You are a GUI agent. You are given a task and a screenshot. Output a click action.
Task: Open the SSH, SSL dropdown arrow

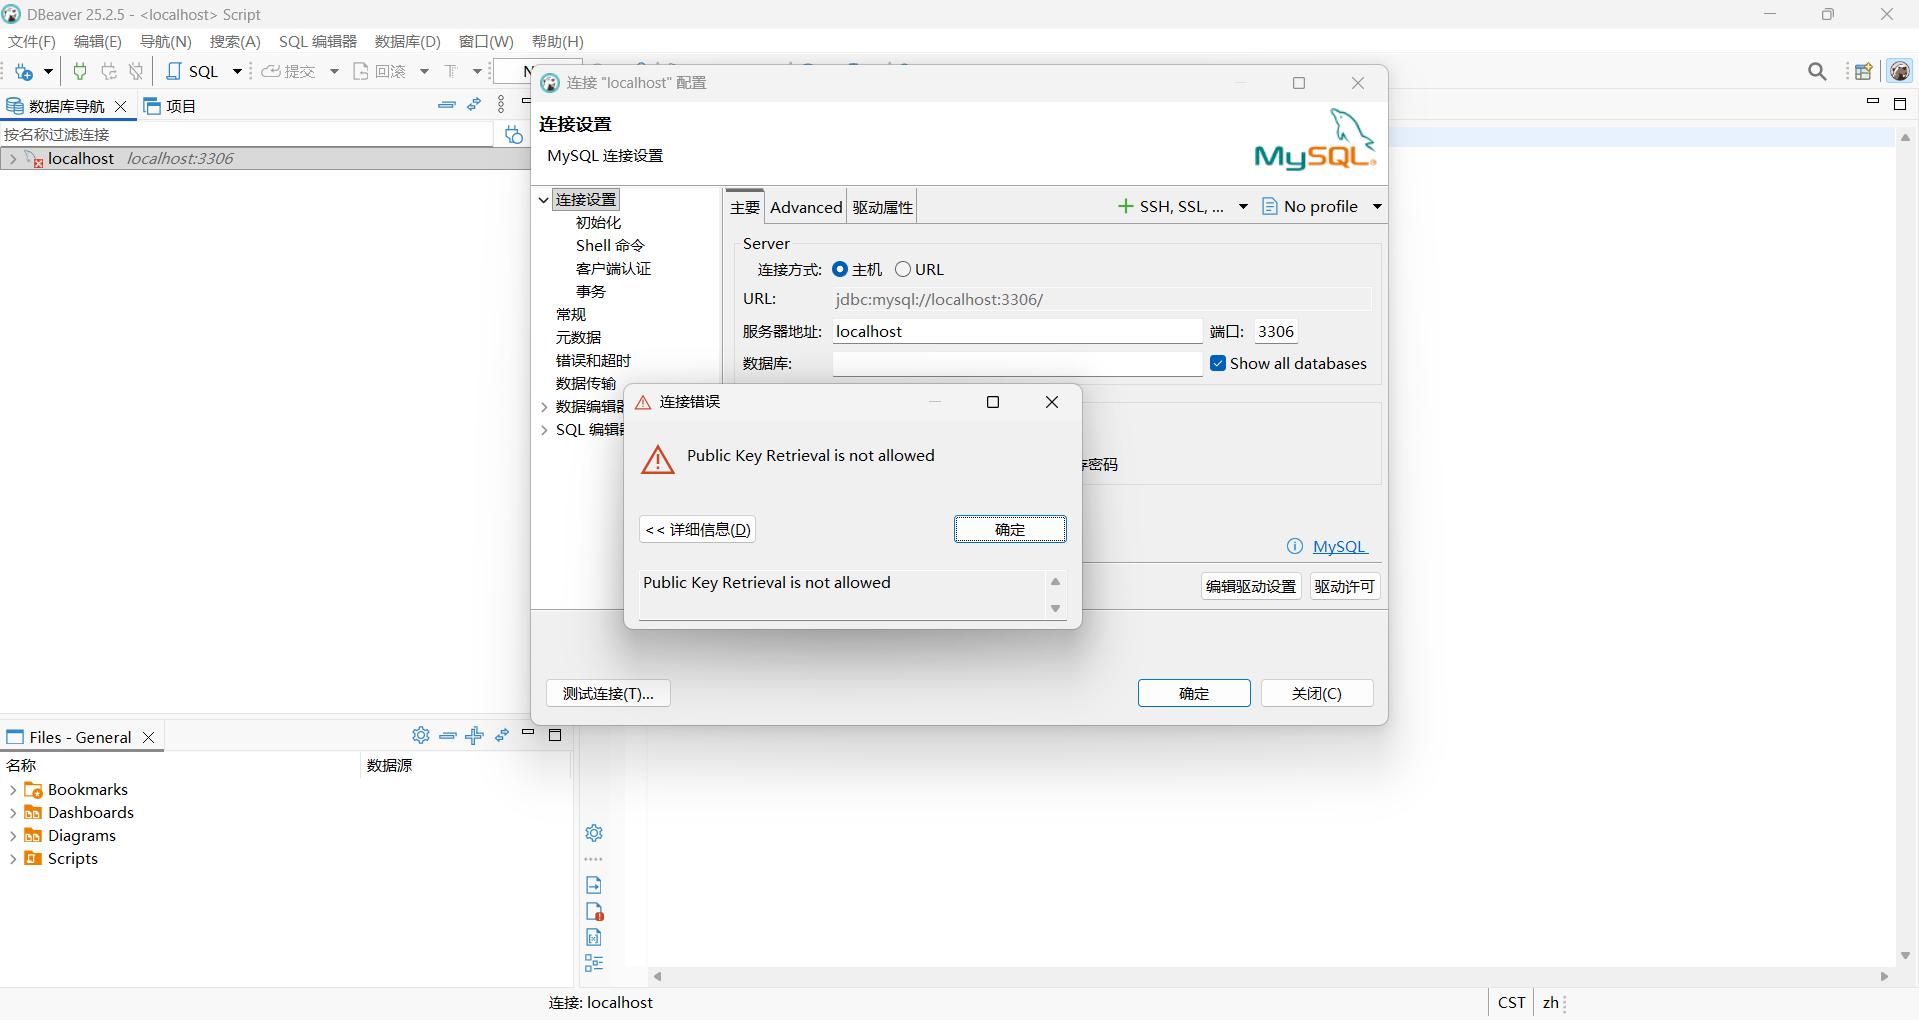[1243, 206]
